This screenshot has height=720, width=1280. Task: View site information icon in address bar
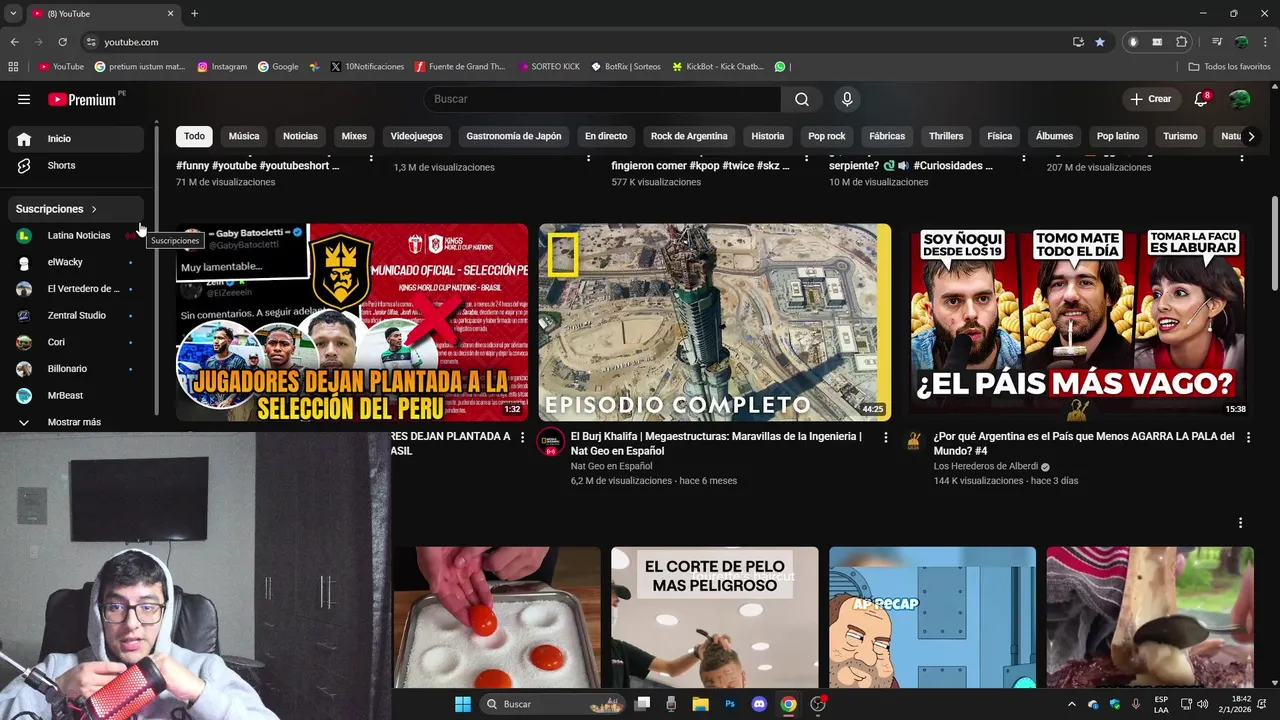[91, 42]
